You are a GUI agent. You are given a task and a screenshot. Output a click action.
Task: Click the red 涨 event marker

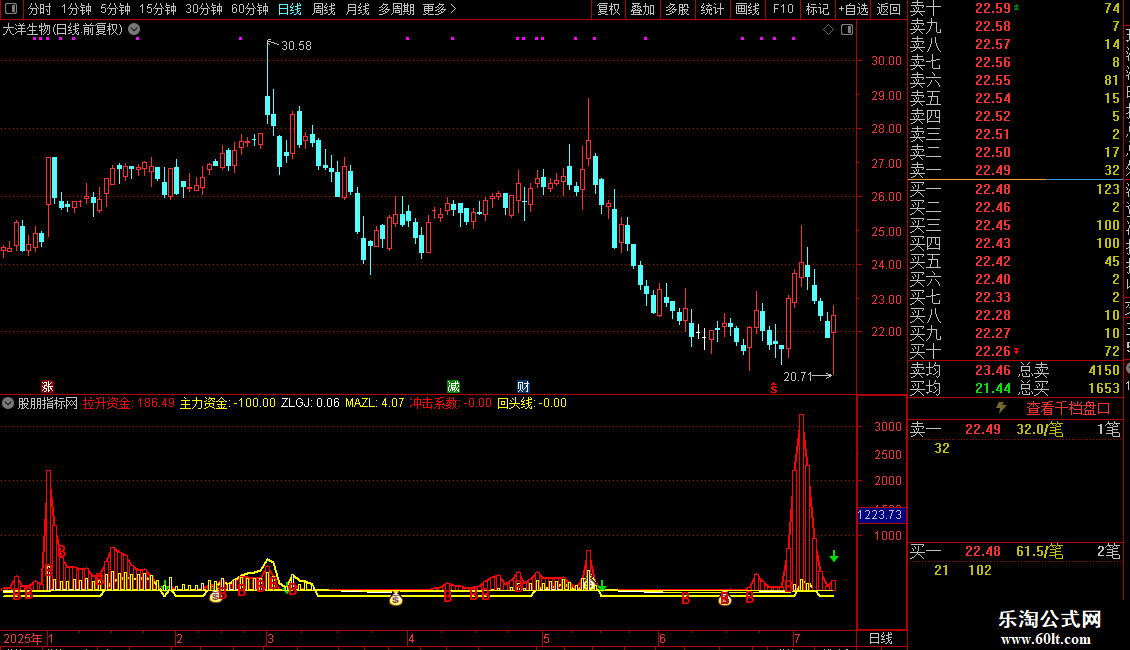point(48,387)
